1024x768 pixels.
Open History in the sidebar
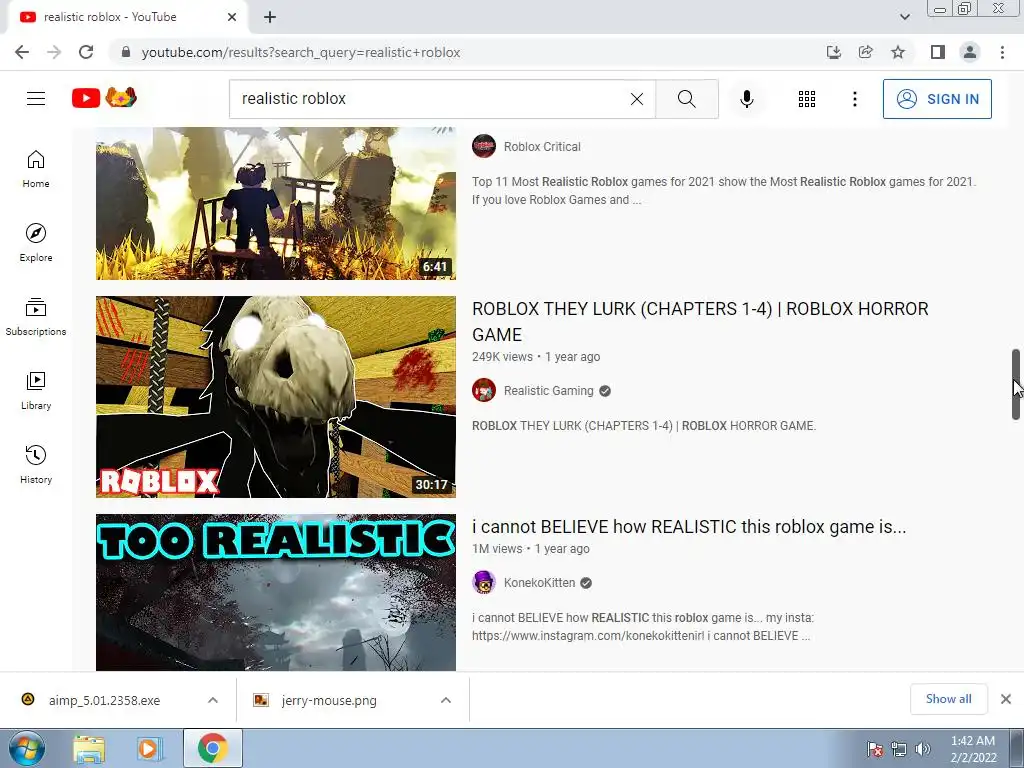click(x=36, y=464)
